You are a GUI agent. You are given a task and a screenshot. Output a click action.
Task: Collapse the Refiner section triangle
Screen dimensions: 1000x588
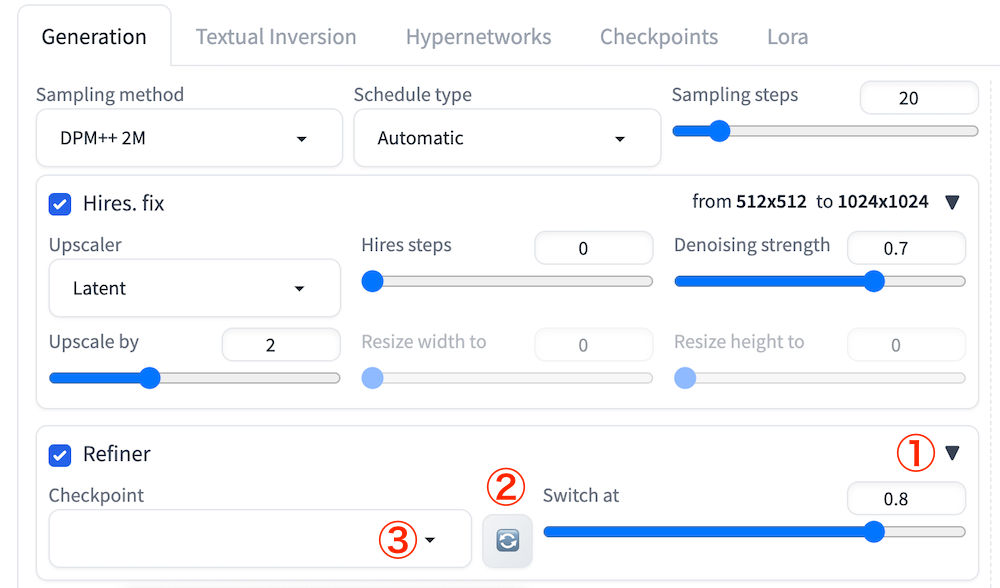tap(952, 453)
